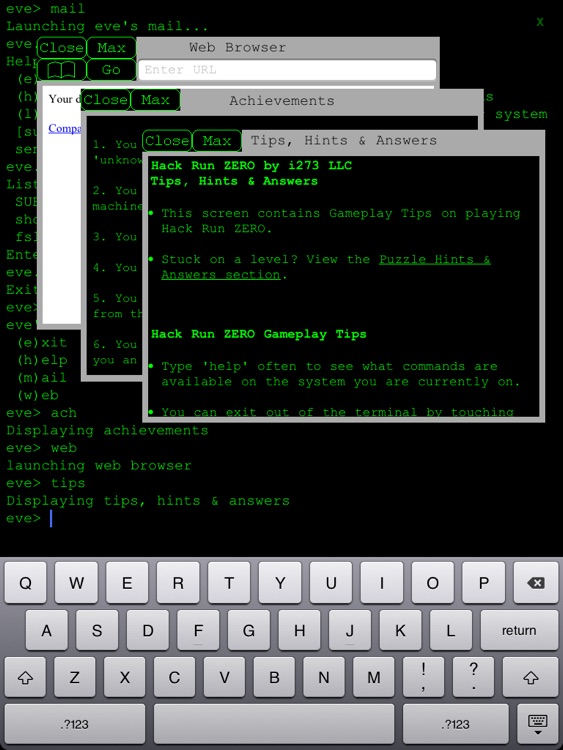This screenshot has width=563, height=750.
Task: Tap the X key on the keyboard
Action: coord(125,677)
